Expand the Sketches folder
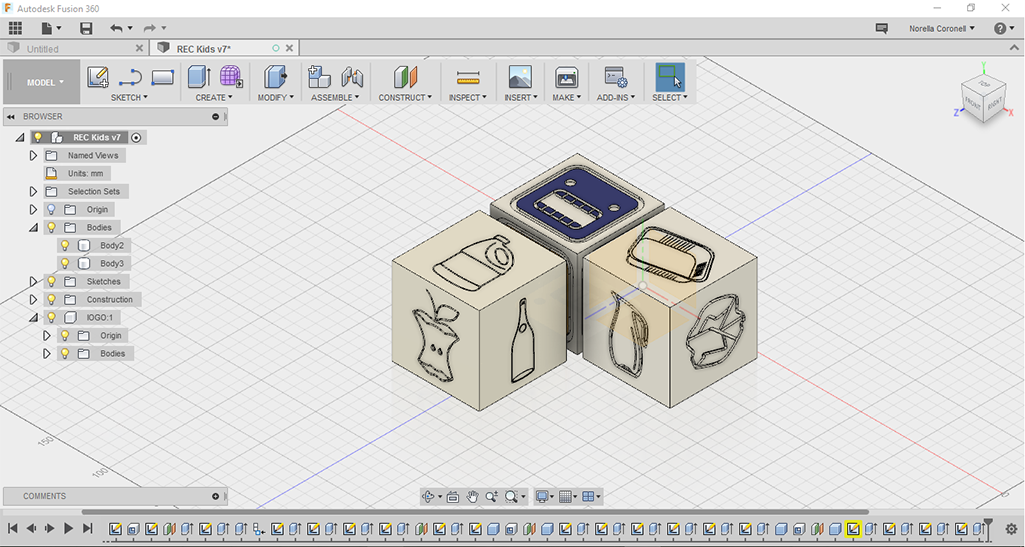 point(33,281)
